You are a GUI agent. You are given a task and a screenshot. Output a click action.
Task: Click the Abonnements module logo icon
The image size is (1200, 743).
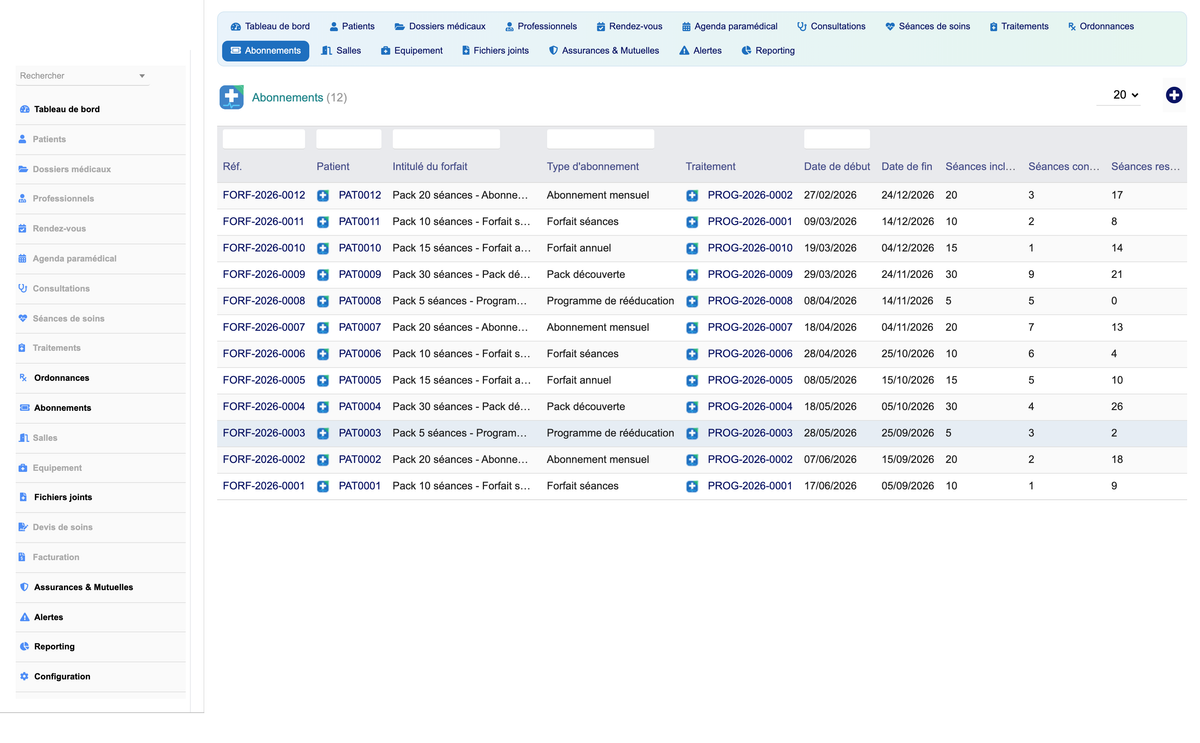[231, 97]
